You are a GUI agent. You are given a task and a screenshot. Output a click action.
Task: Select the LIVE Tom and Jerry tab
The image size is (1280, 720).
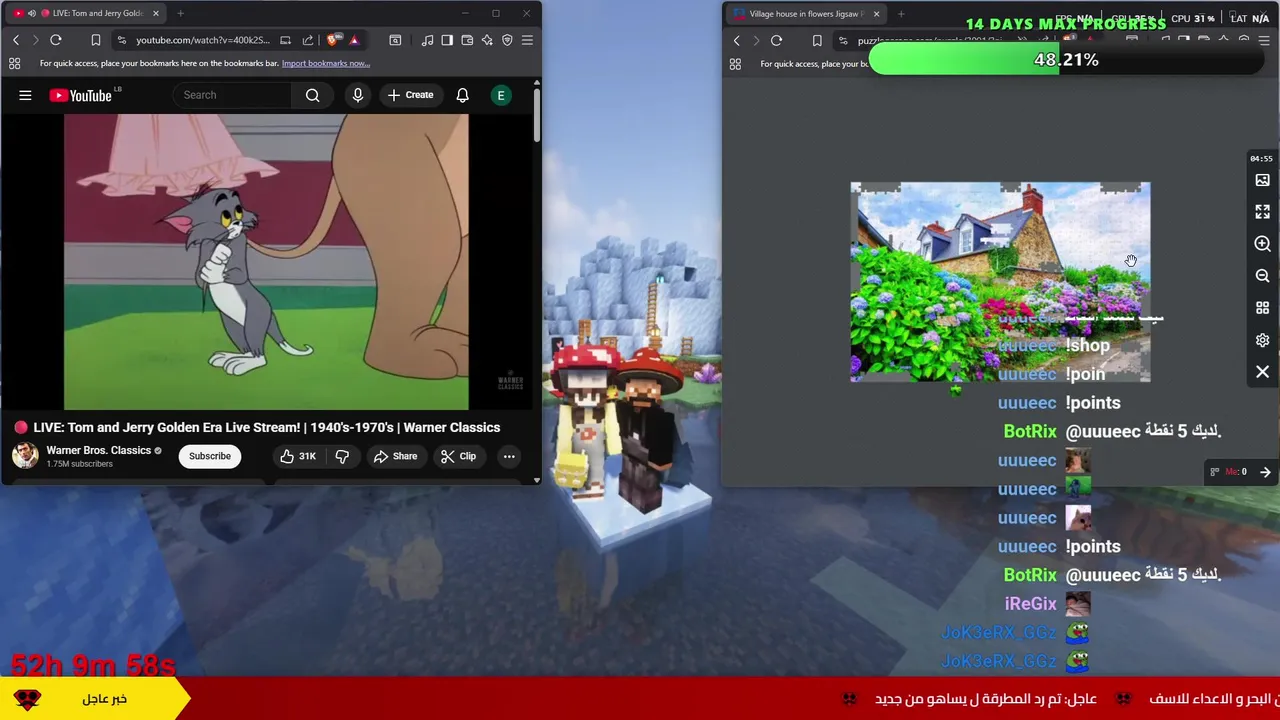(86, 13)
